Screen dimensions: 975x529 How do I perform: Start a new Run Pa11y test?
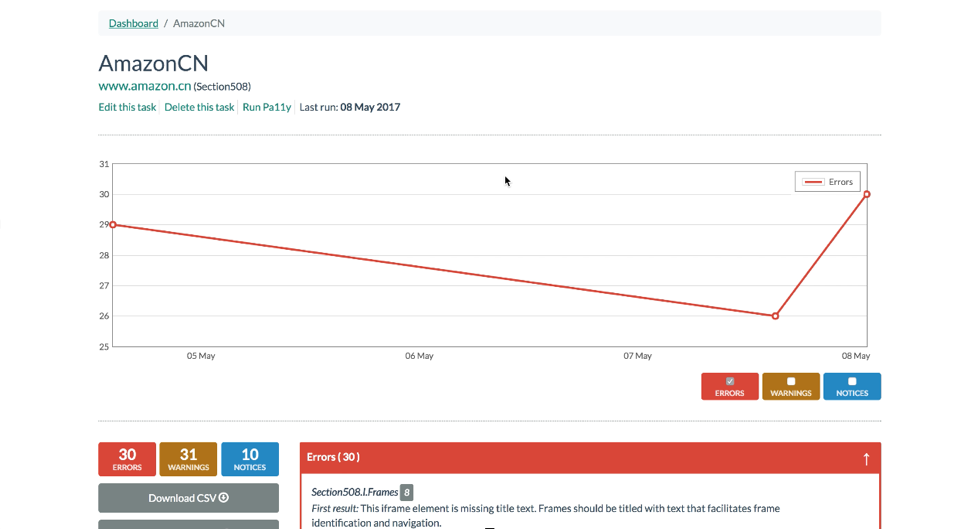click(x=267, y=107)
